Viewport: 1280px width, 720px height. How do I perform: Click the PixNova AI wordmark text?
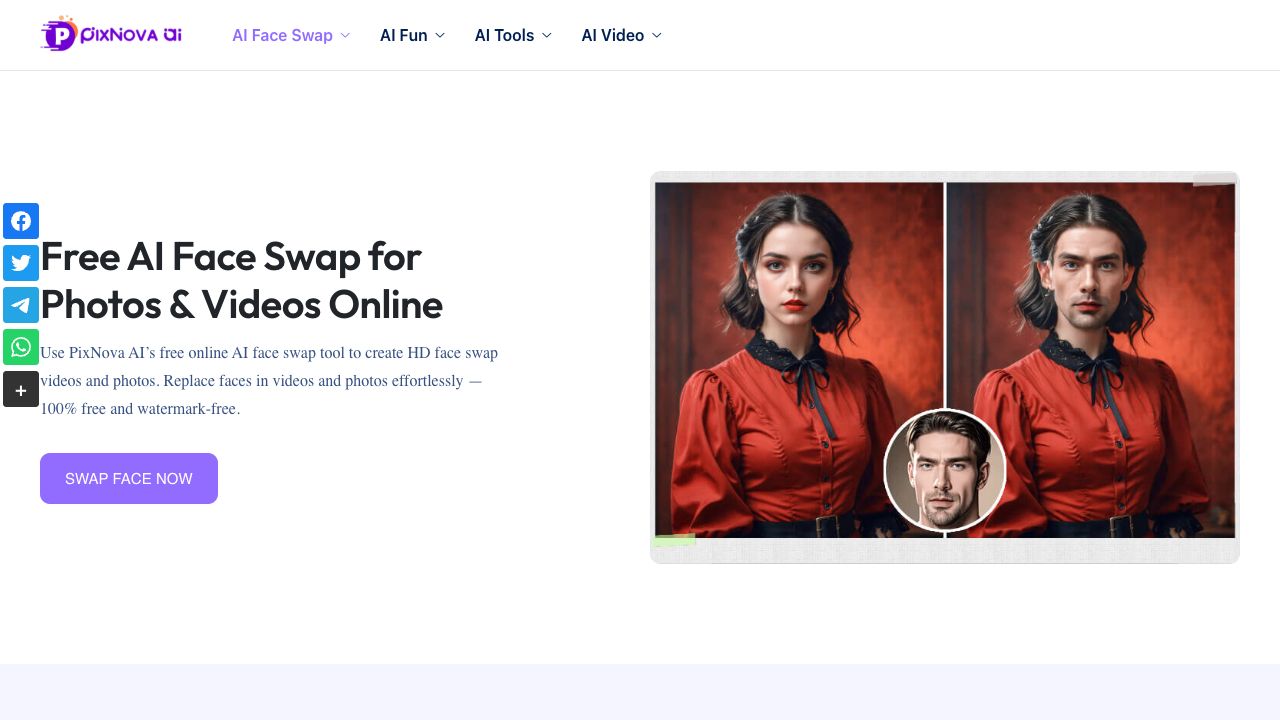[130, 35]
